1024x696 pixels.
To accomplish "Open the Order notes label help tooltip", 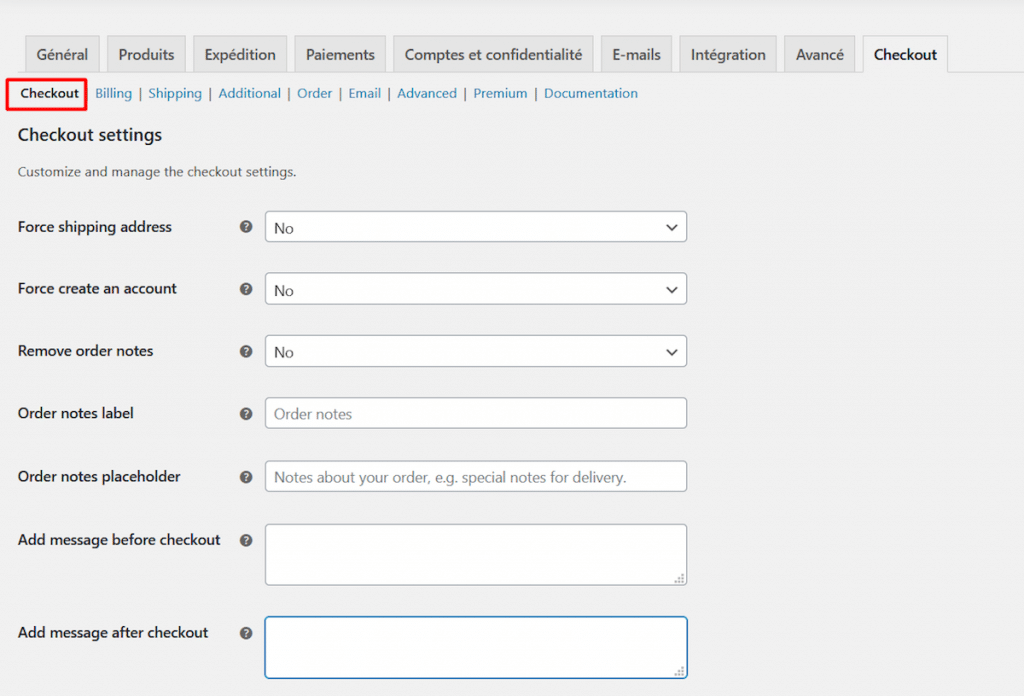I will (x=246, y=413).
